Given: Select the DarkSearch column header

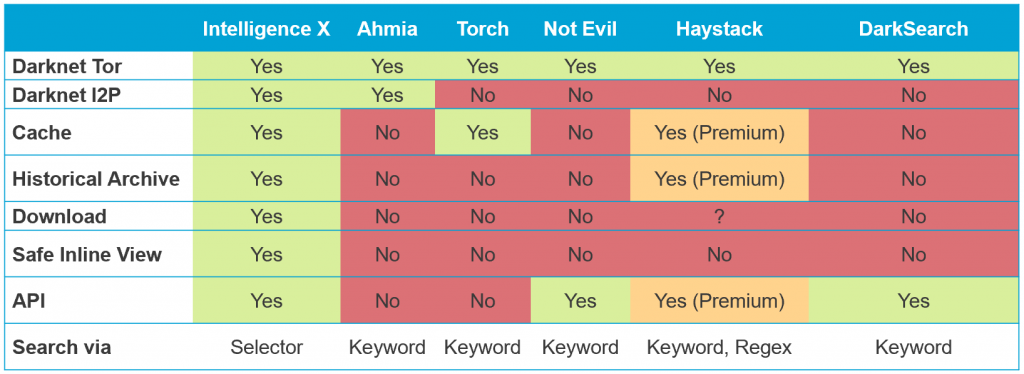Looking at the screenshot, I should pyautogui.click(x=913, y=29).
